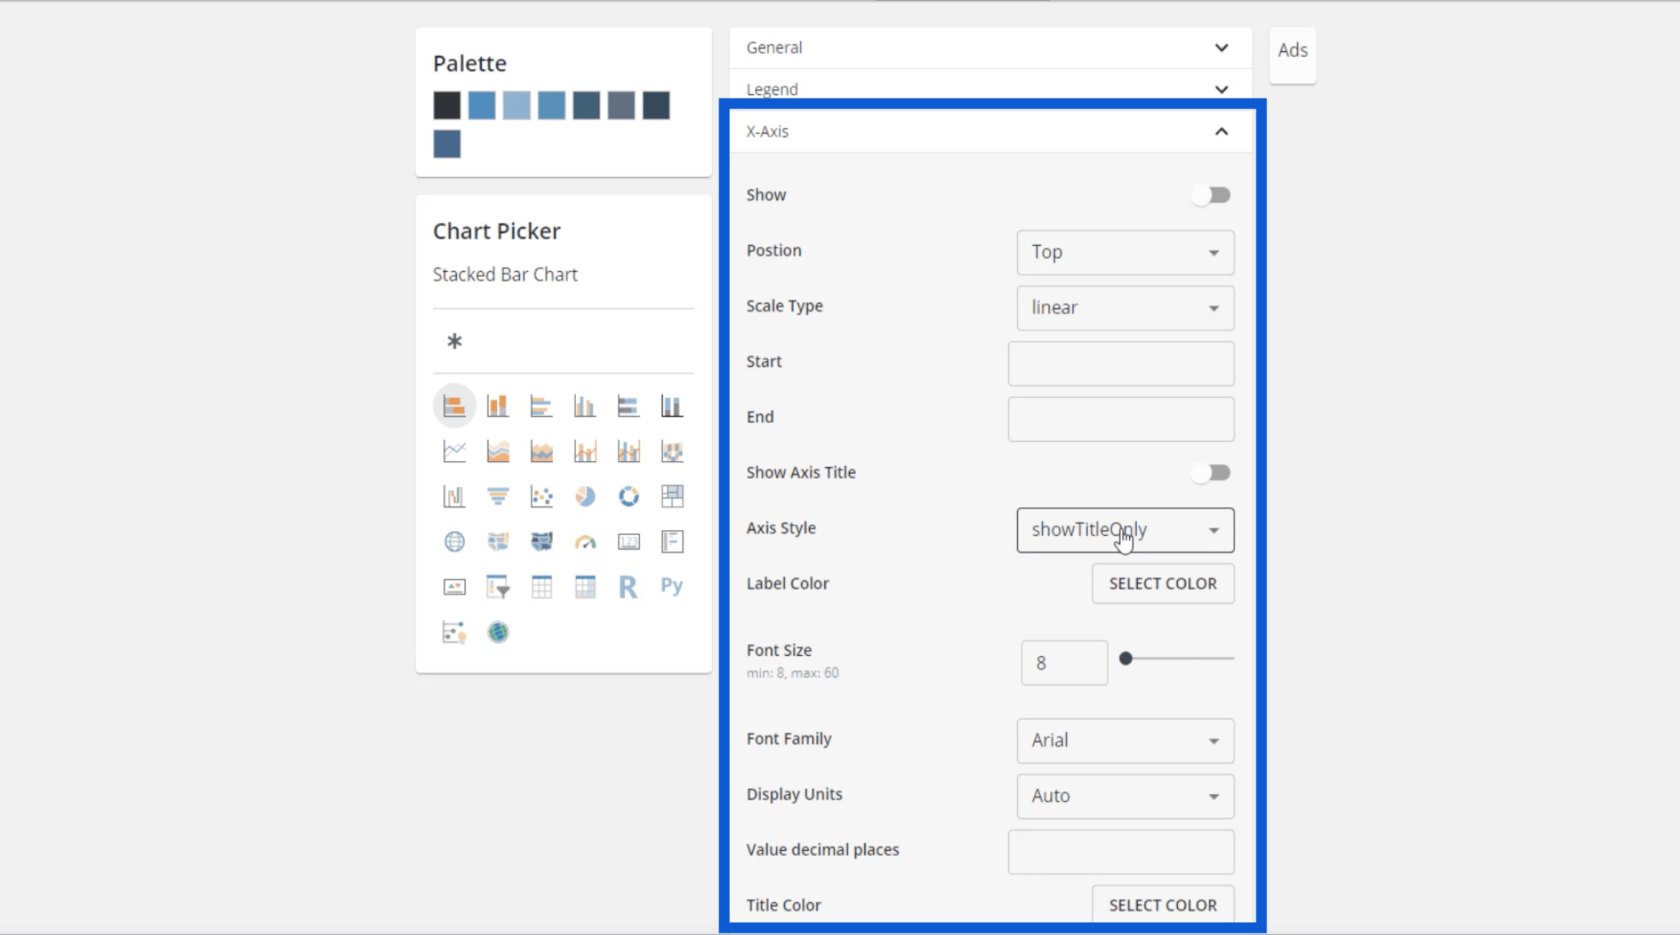This screenshot has width=1680, height=935.
Task: Pick the 100% stacked bar chart icon
Action: click(x=628, y=406)
